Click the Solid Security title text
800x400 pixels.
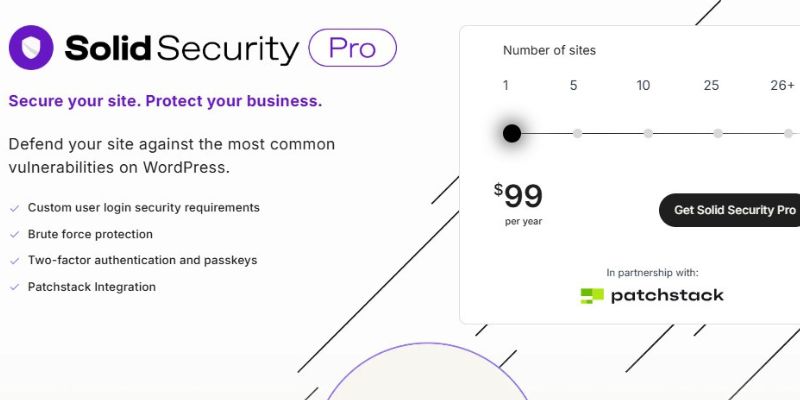click(181, 48)
